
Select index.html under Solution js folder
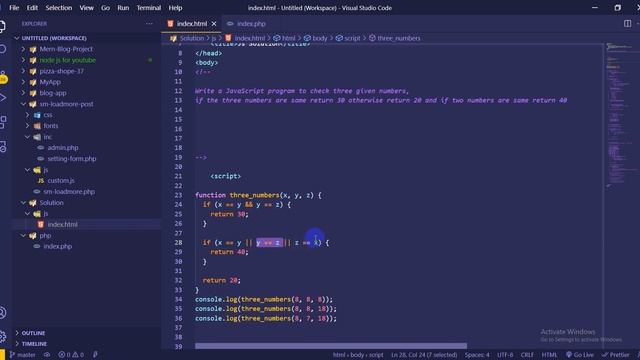[x=87, y=224]
